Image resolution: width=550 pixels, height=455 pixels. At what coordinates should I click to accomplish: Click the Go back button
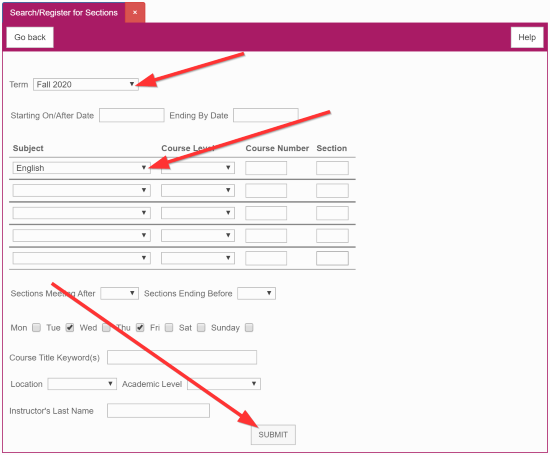[30, 37]
